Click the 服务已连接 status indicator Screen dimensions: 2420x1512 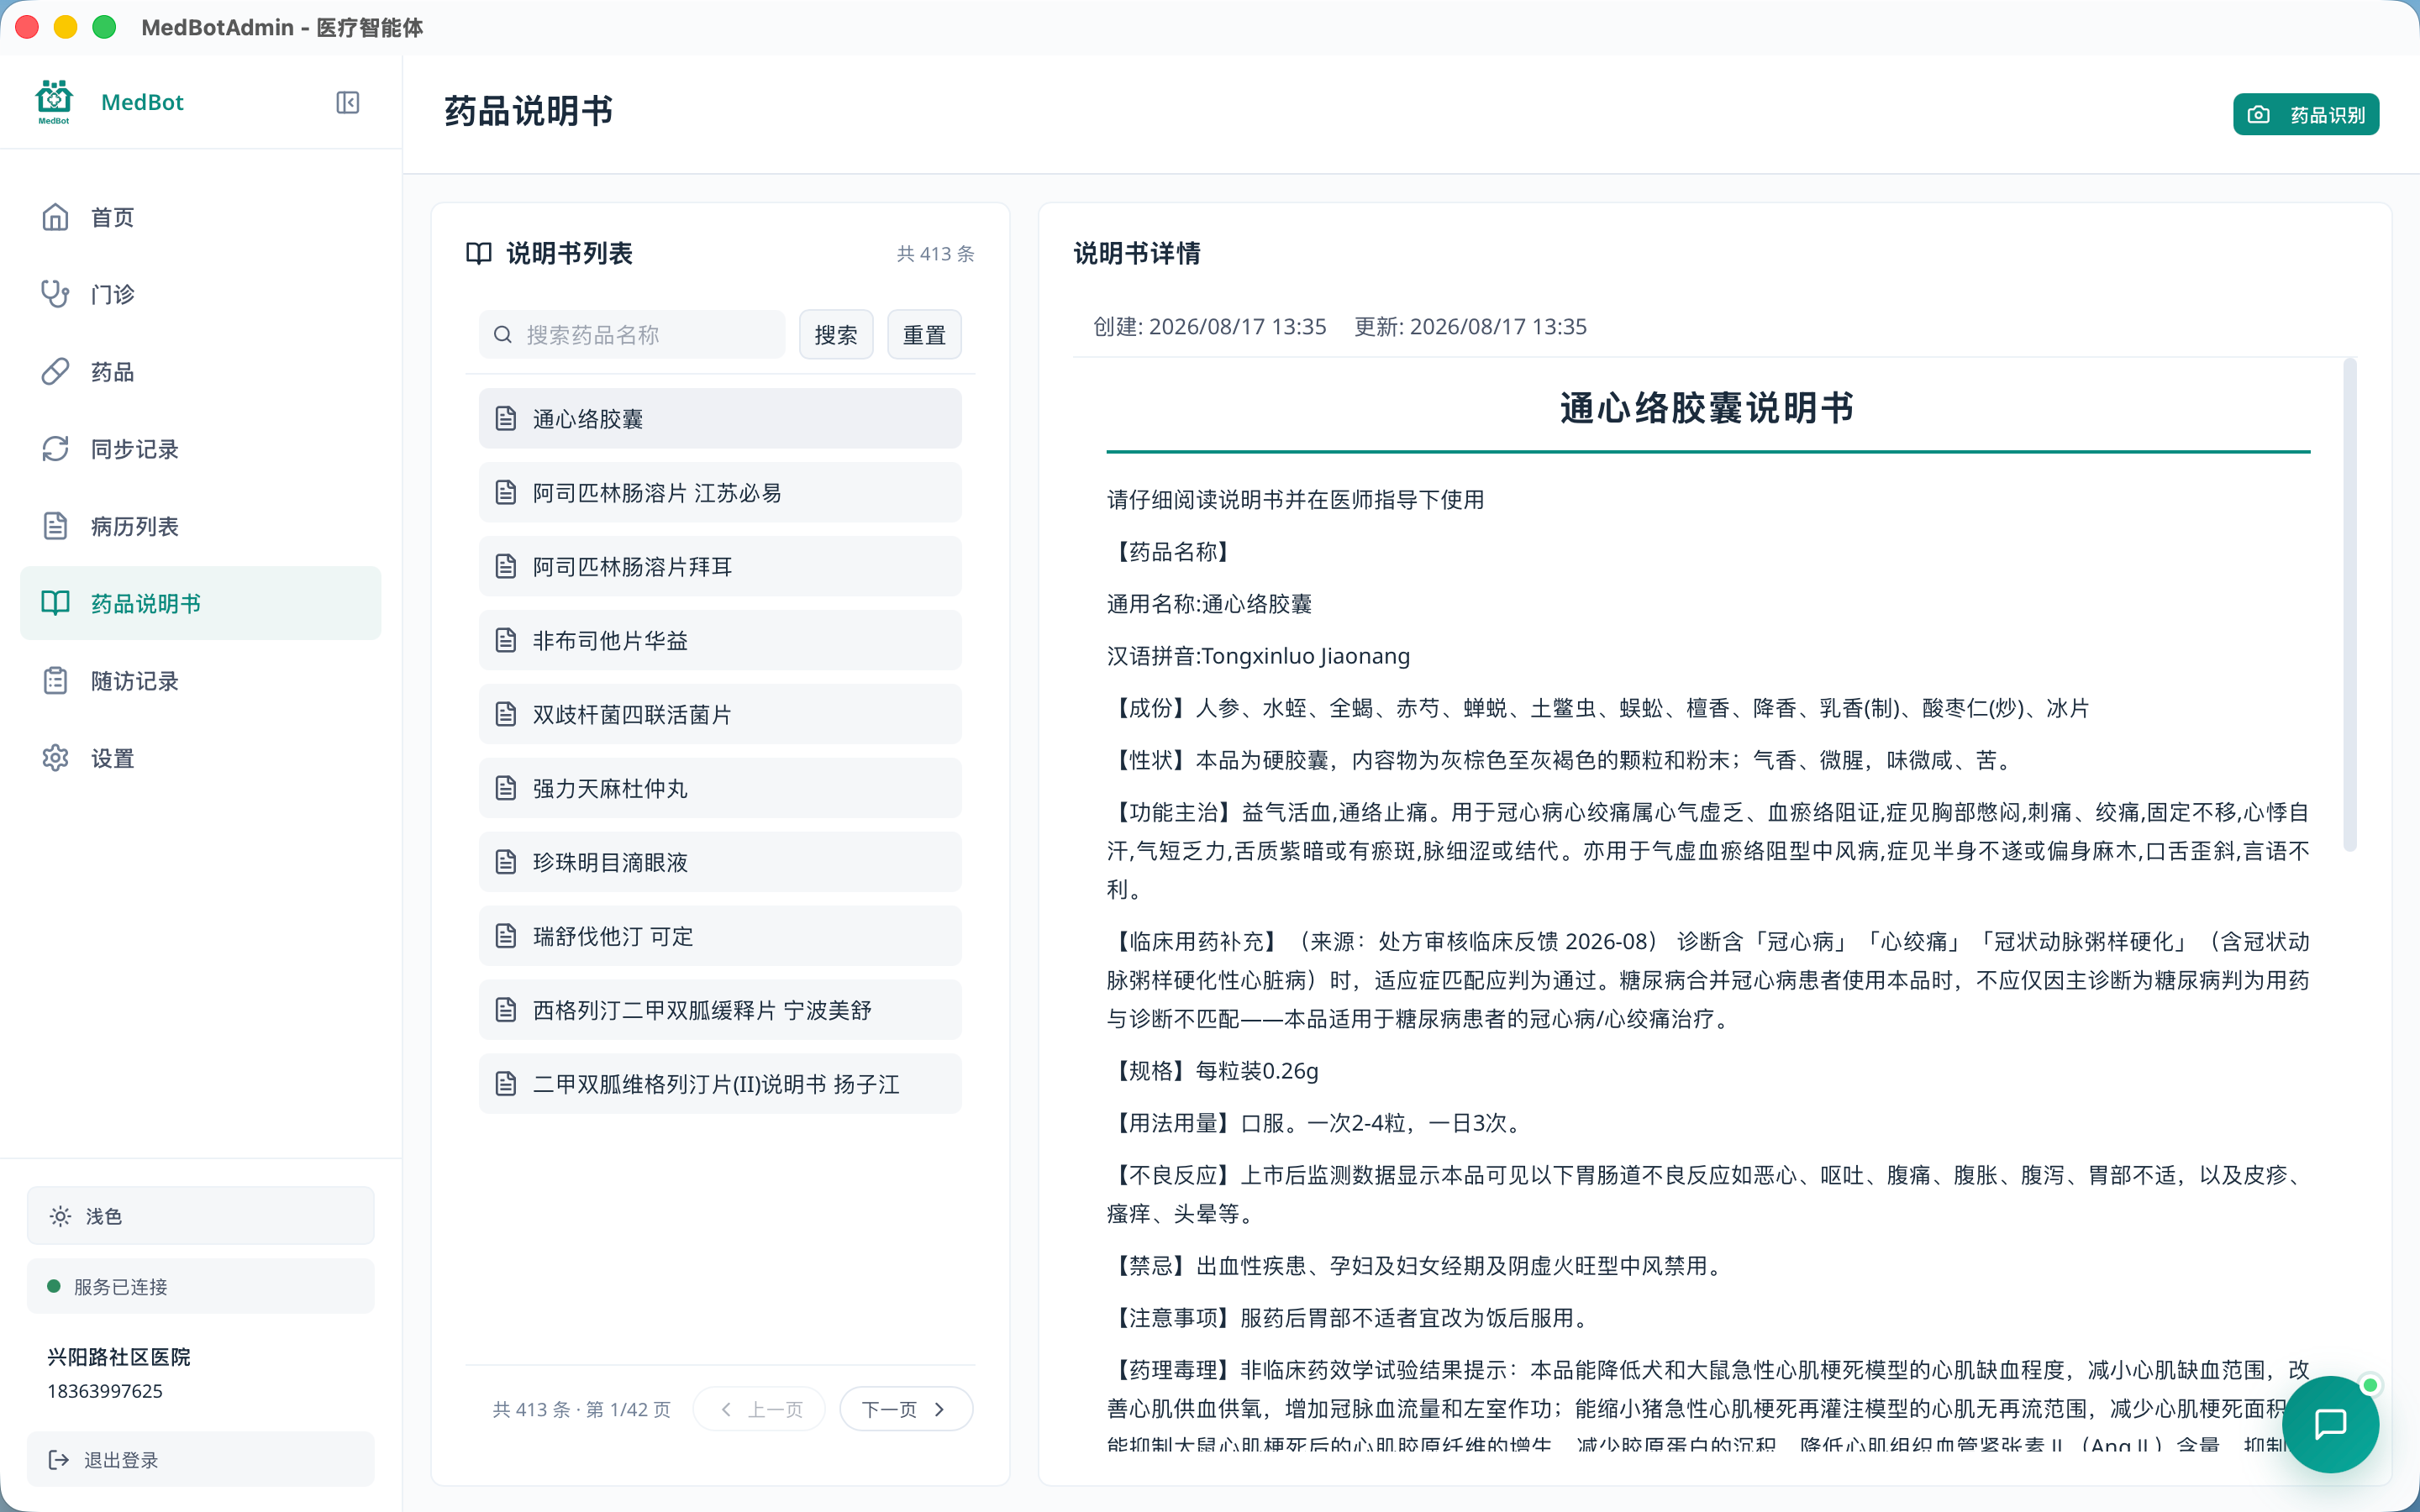click(x=201, y=1286)
